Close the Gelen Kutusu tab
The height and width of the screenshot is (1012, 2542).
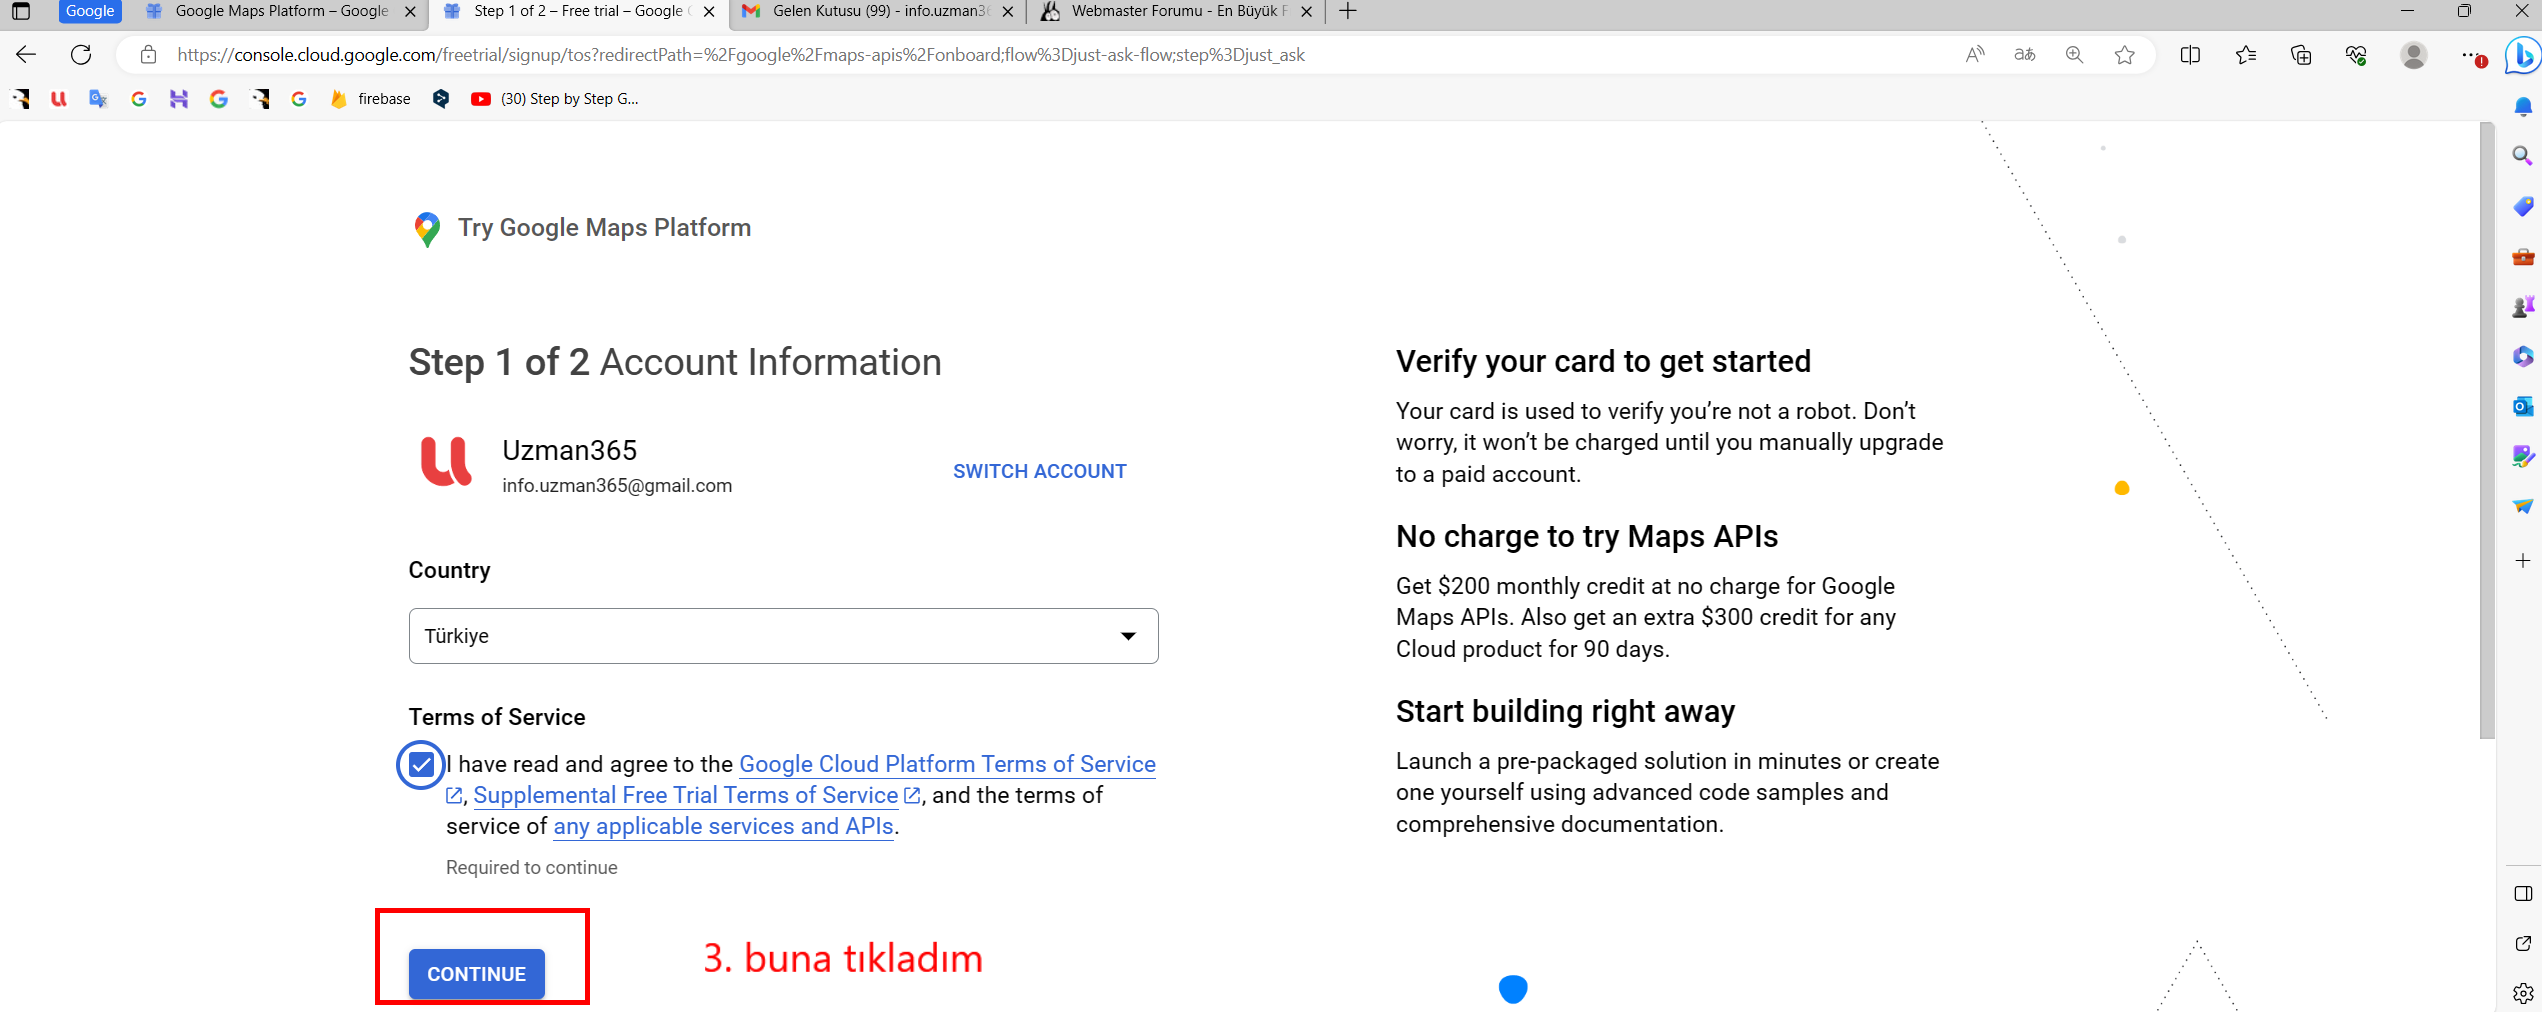1007,12
